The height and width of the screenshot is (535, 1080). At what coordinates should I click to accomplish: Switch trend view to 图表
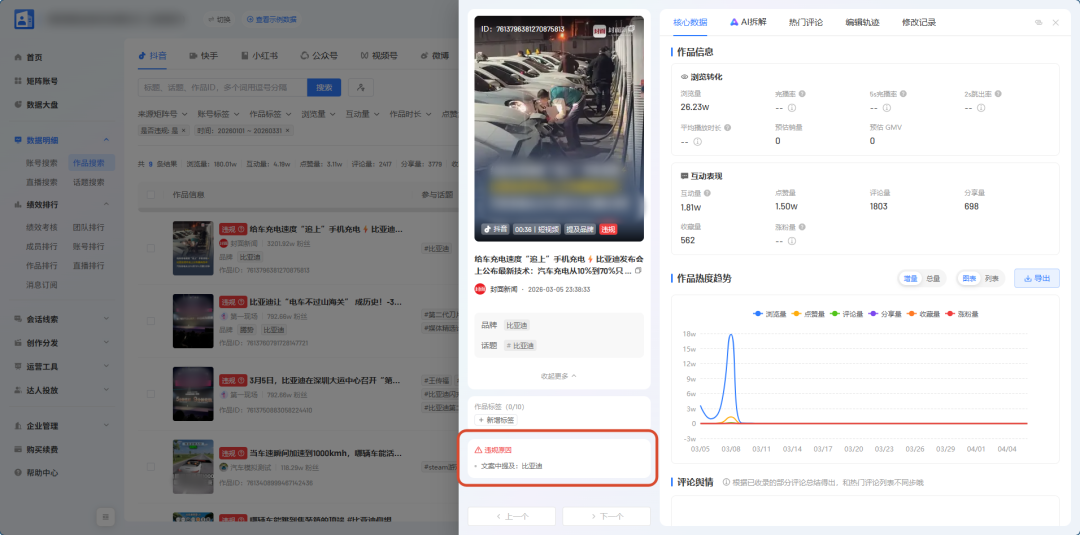(x=969, y=278)
